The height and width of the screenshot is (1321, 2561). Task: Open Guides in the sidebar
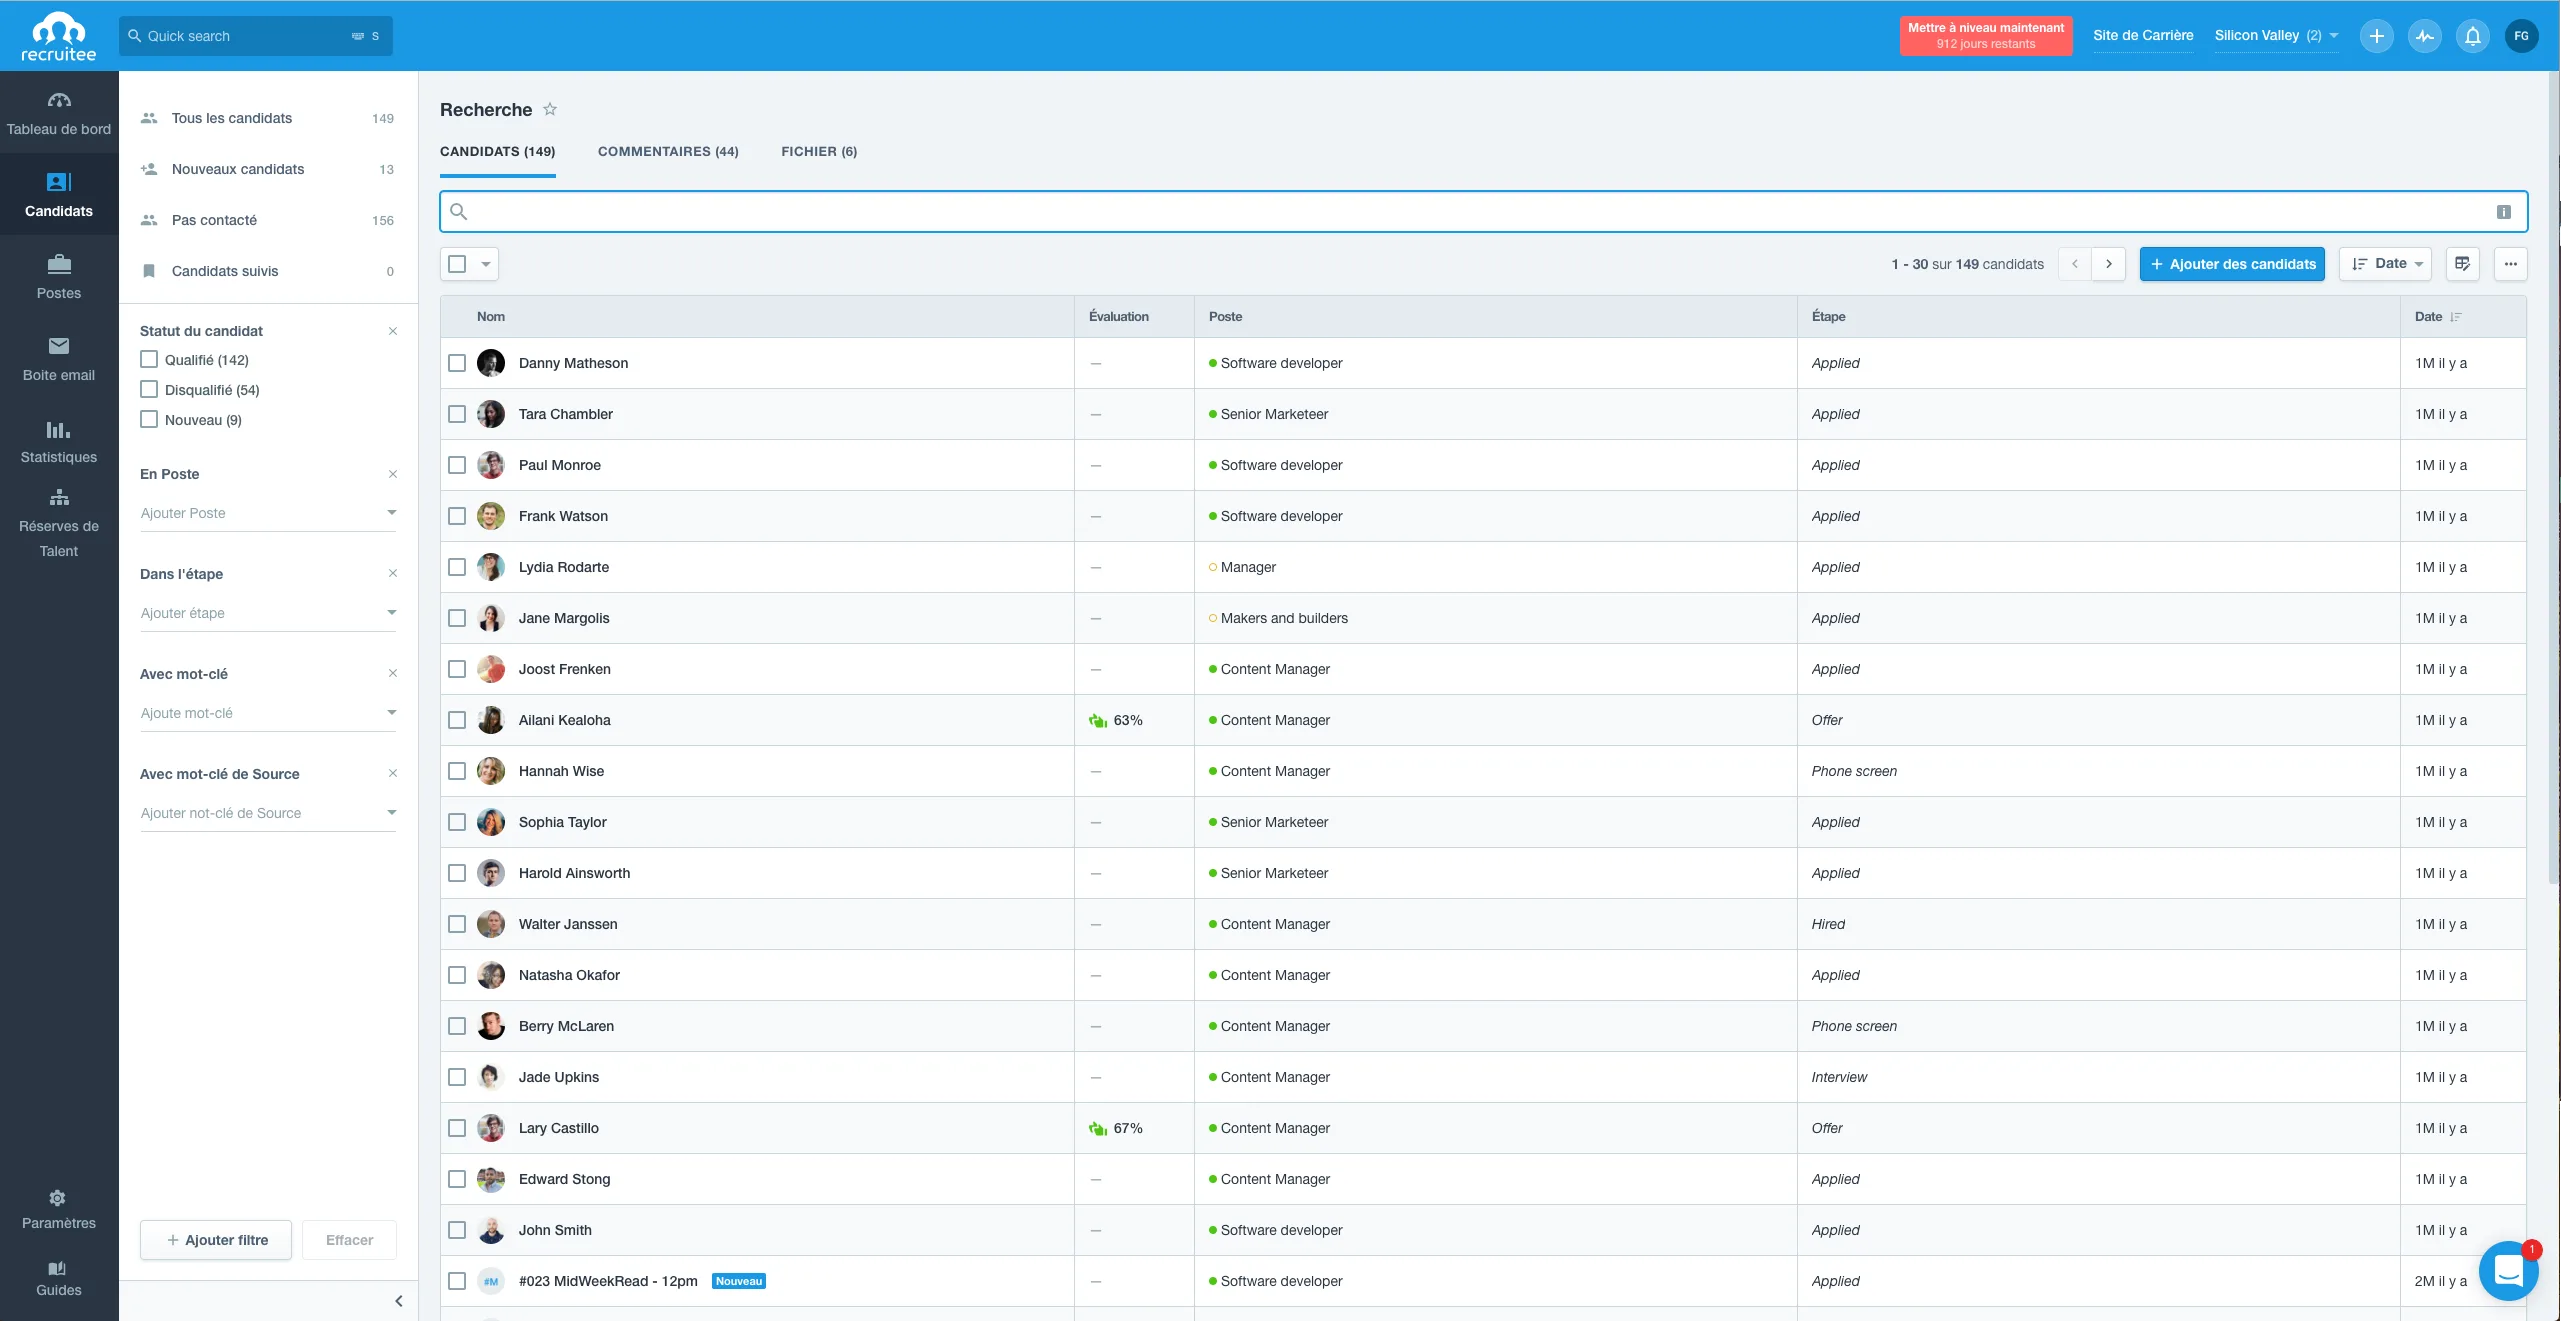pyautogui.click(x=59, y=1278)
